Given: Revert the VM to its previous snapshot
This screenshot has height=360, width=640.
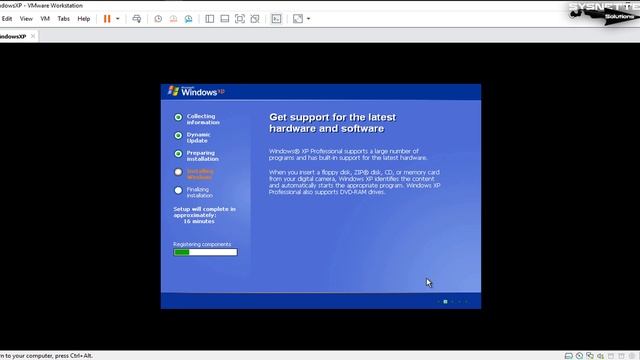Looking at the screenshot, I should pos(173,19).
